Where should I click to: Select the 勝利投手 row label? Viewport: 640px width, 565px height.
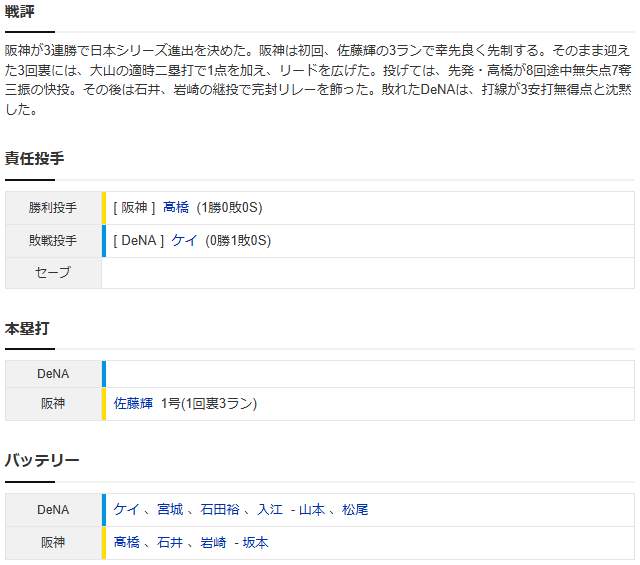53,207
